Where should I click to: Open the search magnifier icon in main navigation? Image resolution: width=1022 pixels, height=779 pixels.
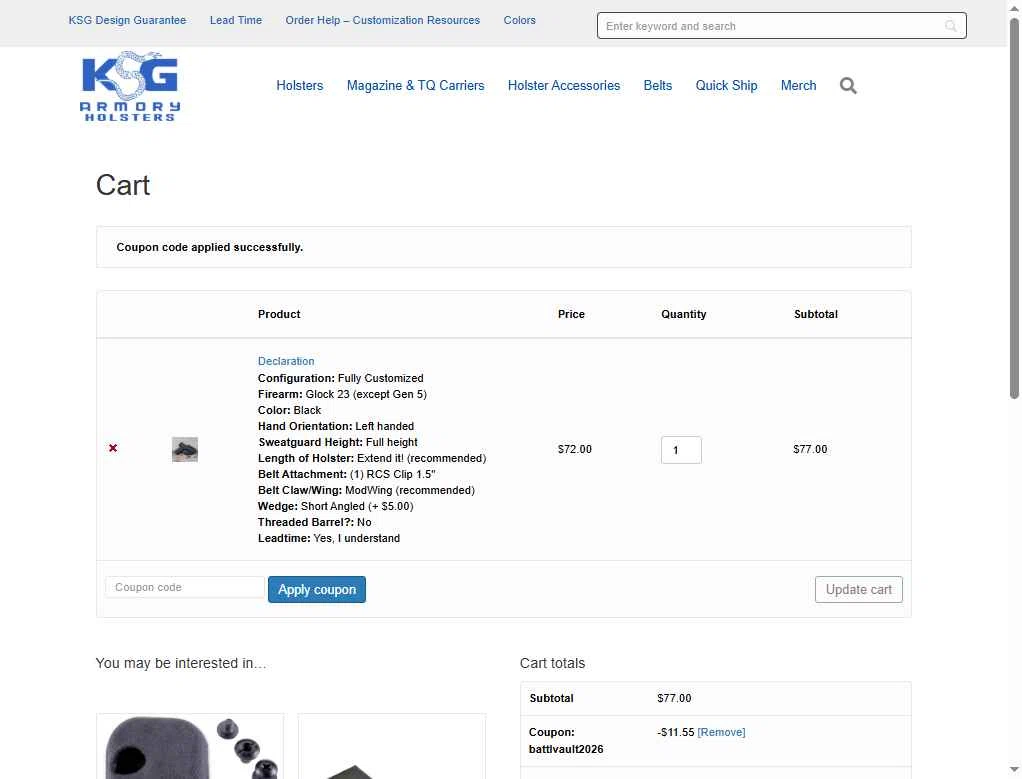(847, 85)
